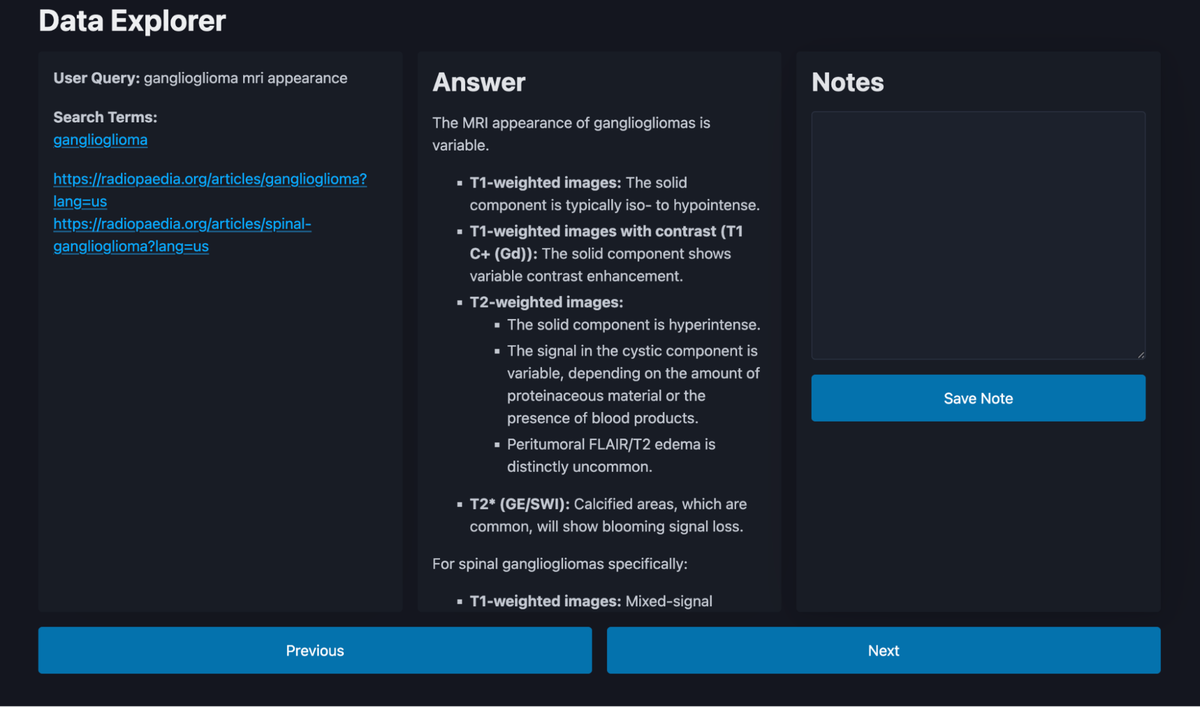Select the T2* (GE/SWI) bullet text
Viewport: 1200px width, 707px height.
pyautogui.click(x=607, y=515)
